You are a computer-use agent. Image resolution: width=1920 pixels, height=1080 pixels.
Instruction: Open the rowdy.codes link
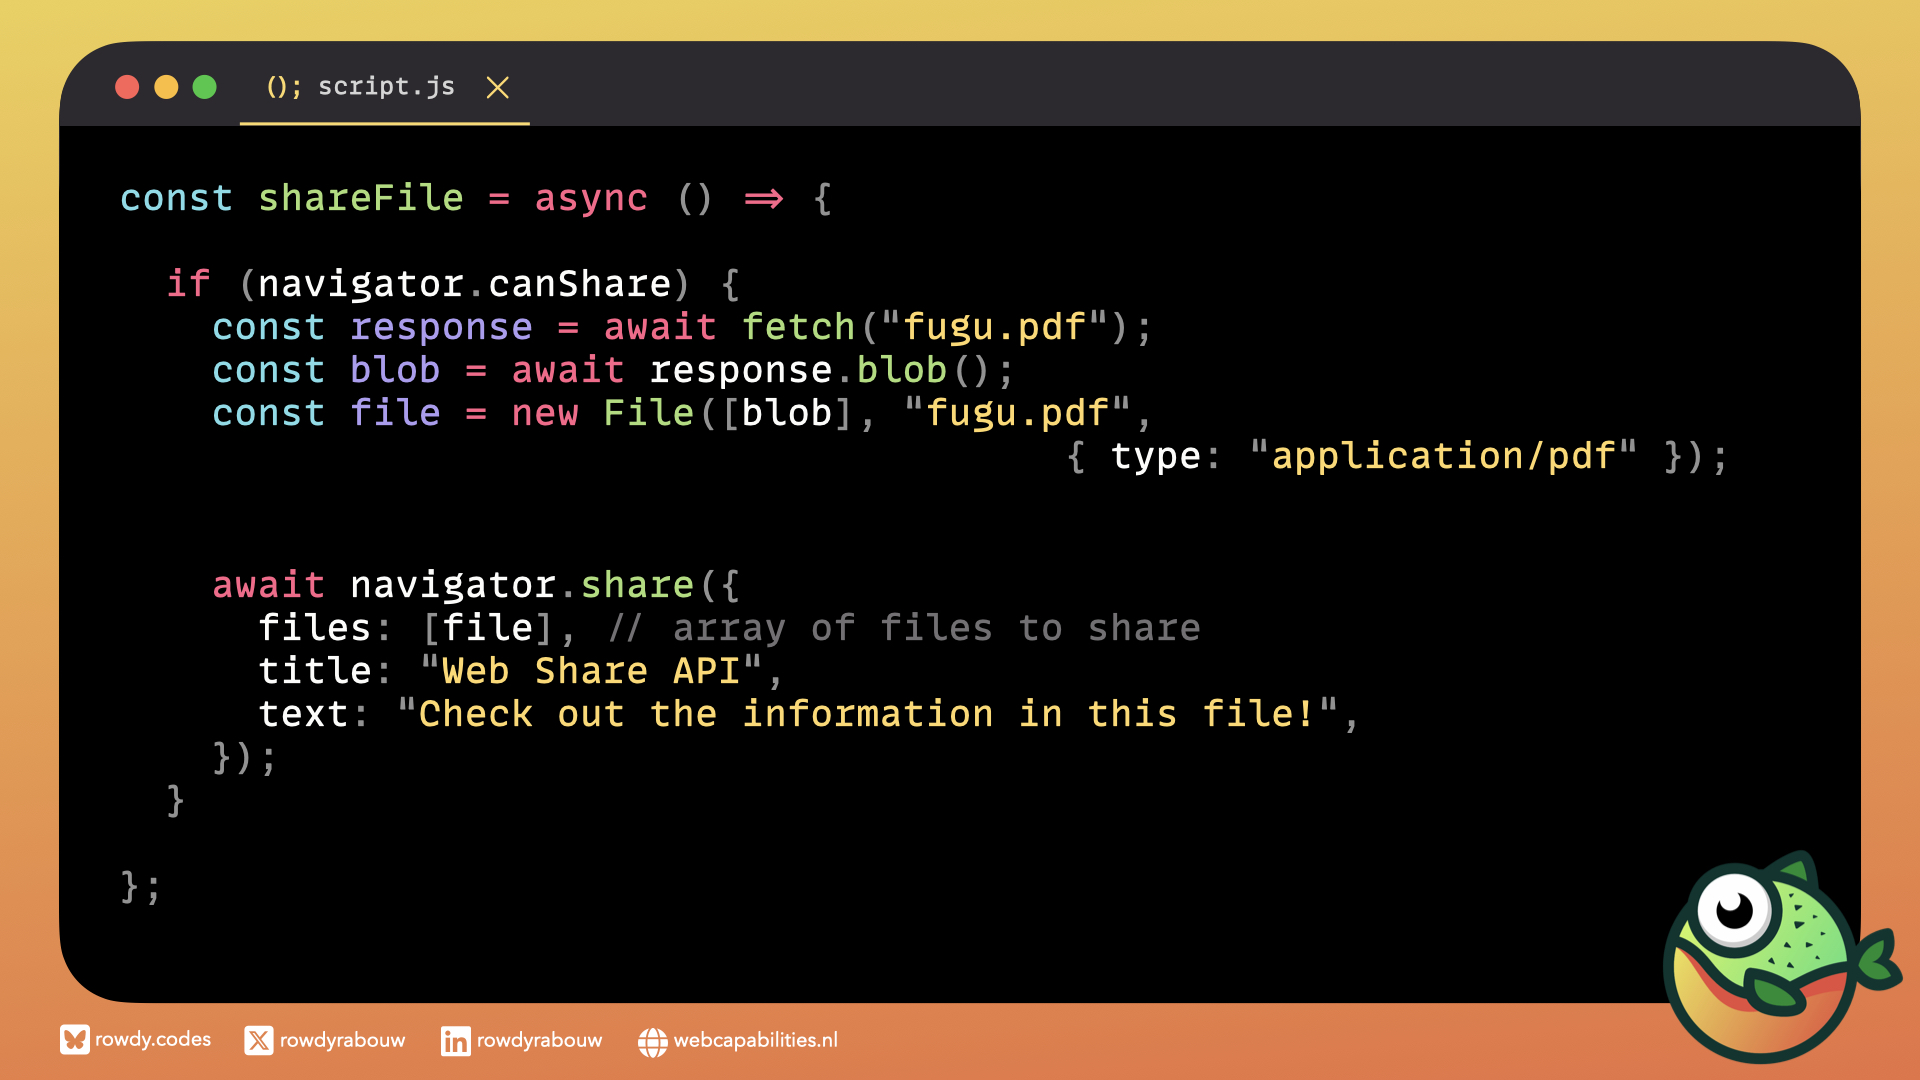pos(153,1040)
